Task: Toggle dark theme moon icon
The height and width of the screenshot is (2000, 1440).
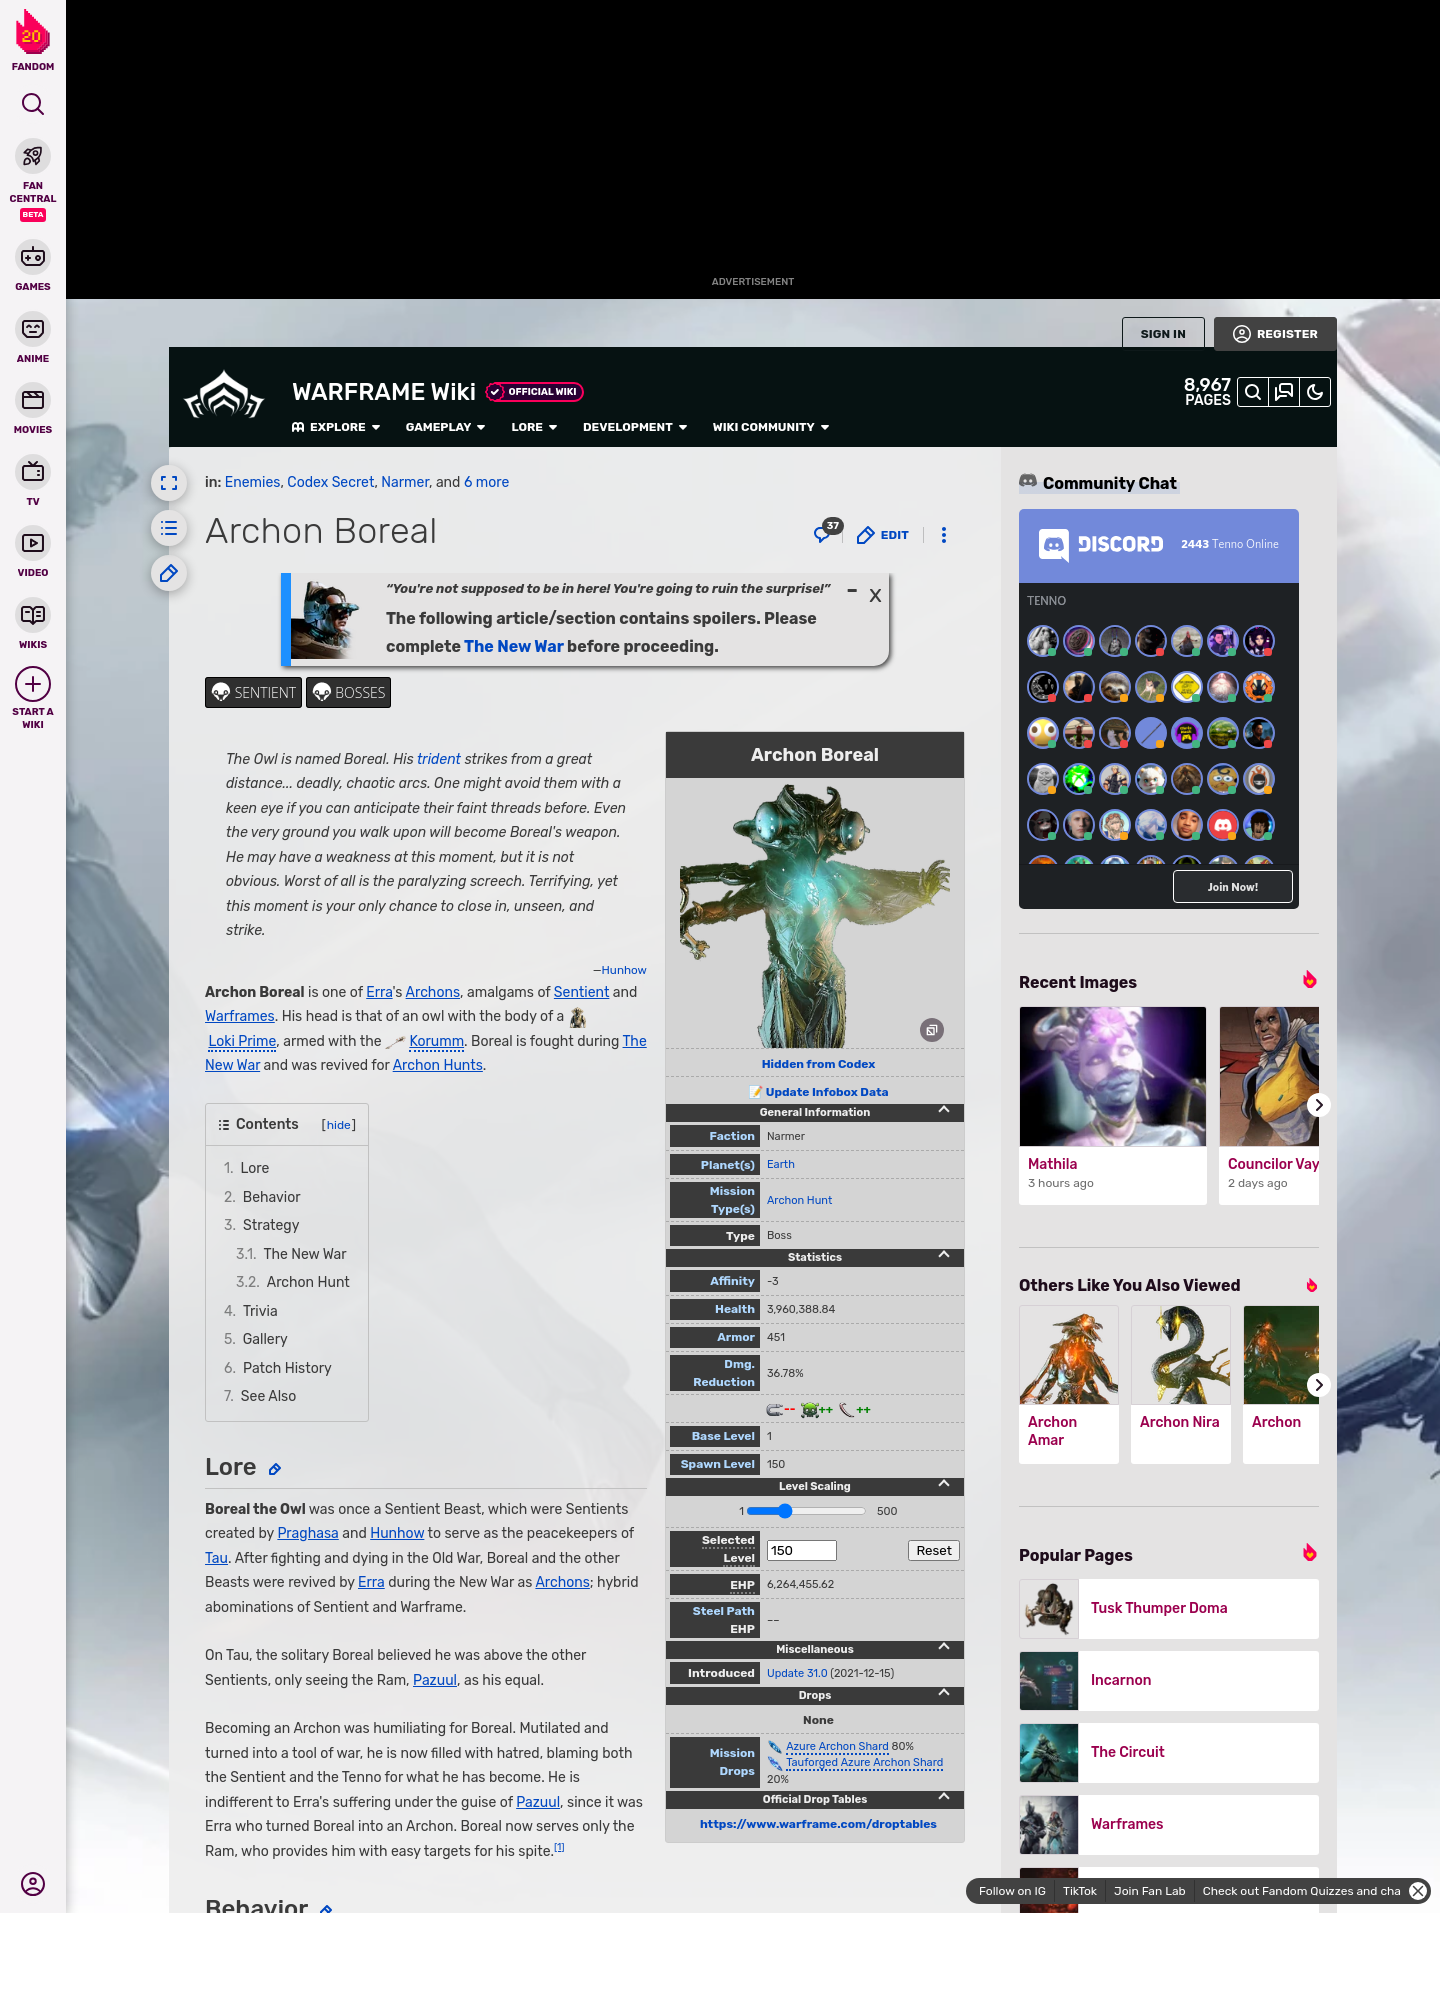Action: (1315, 392)
